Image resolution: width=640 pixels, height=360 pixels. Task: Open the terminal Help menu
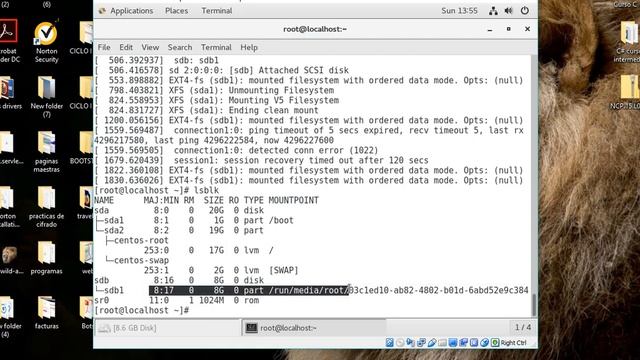tap(249, 47)
